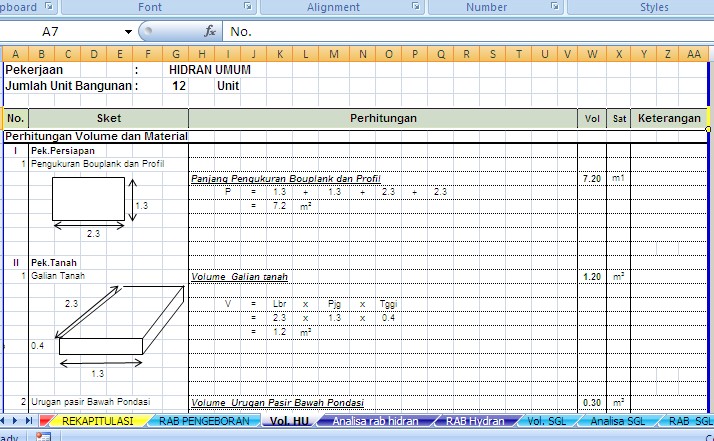The image size is (714, 441).
Task: Open the Number group dialog launcher
Action: point(555,6)
